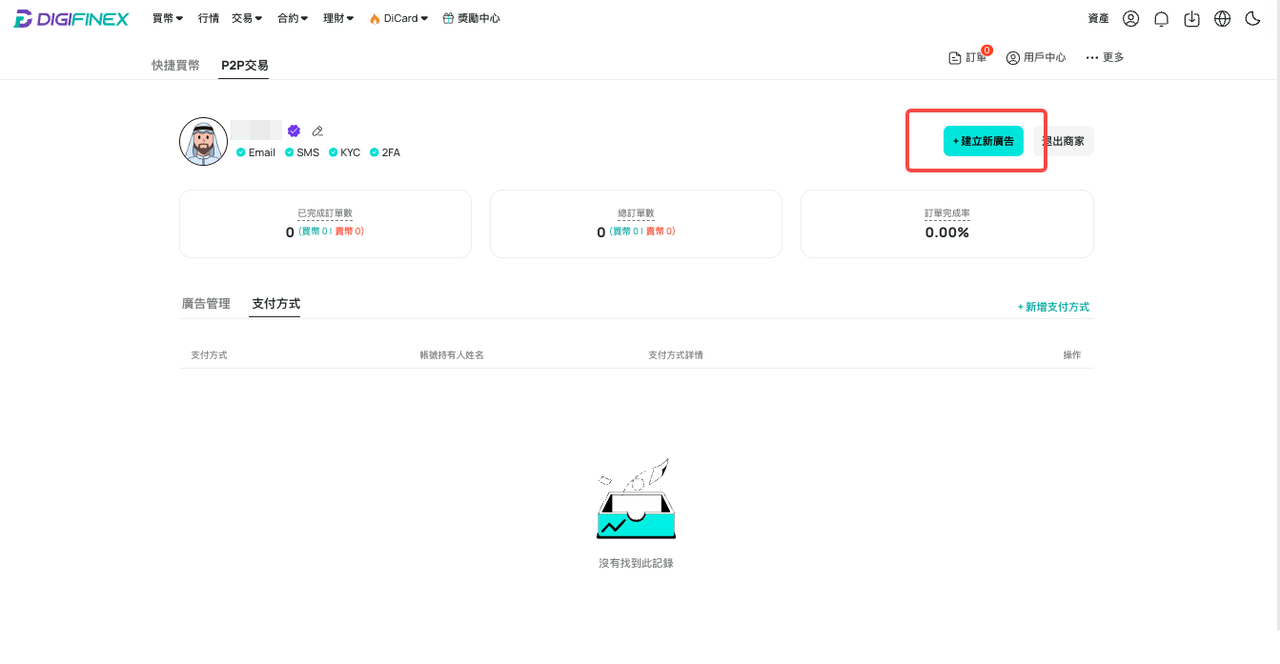Click the SMS verified check icon
Image resolution: width=1280 pixels, height=664 pixels.
pos(289,153)
